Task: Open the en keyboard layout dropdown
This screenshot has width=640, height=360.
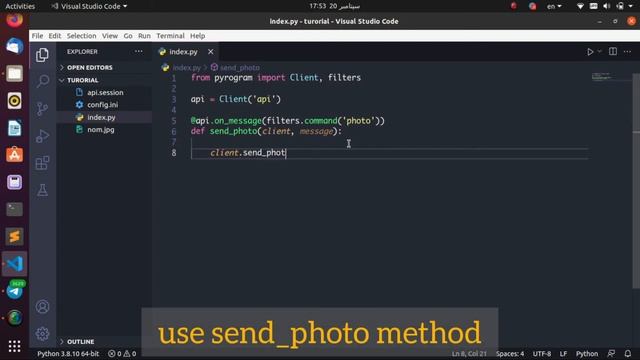Action: click(x=554, y=6)
